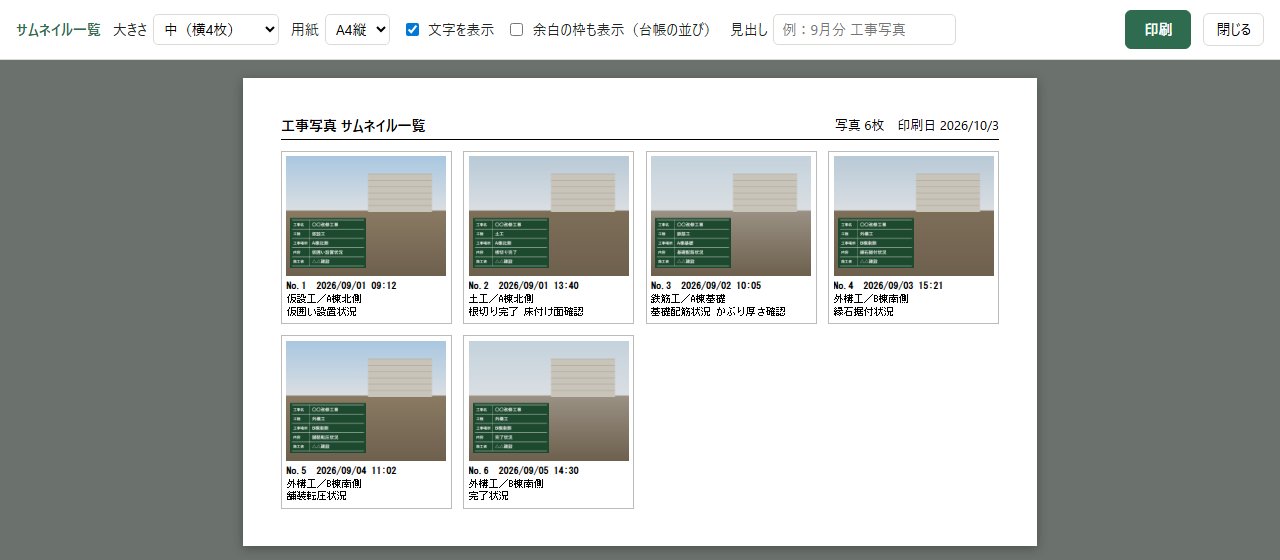Click the 工事写真 サムネイル一覧 page heading

click(354, 126)
